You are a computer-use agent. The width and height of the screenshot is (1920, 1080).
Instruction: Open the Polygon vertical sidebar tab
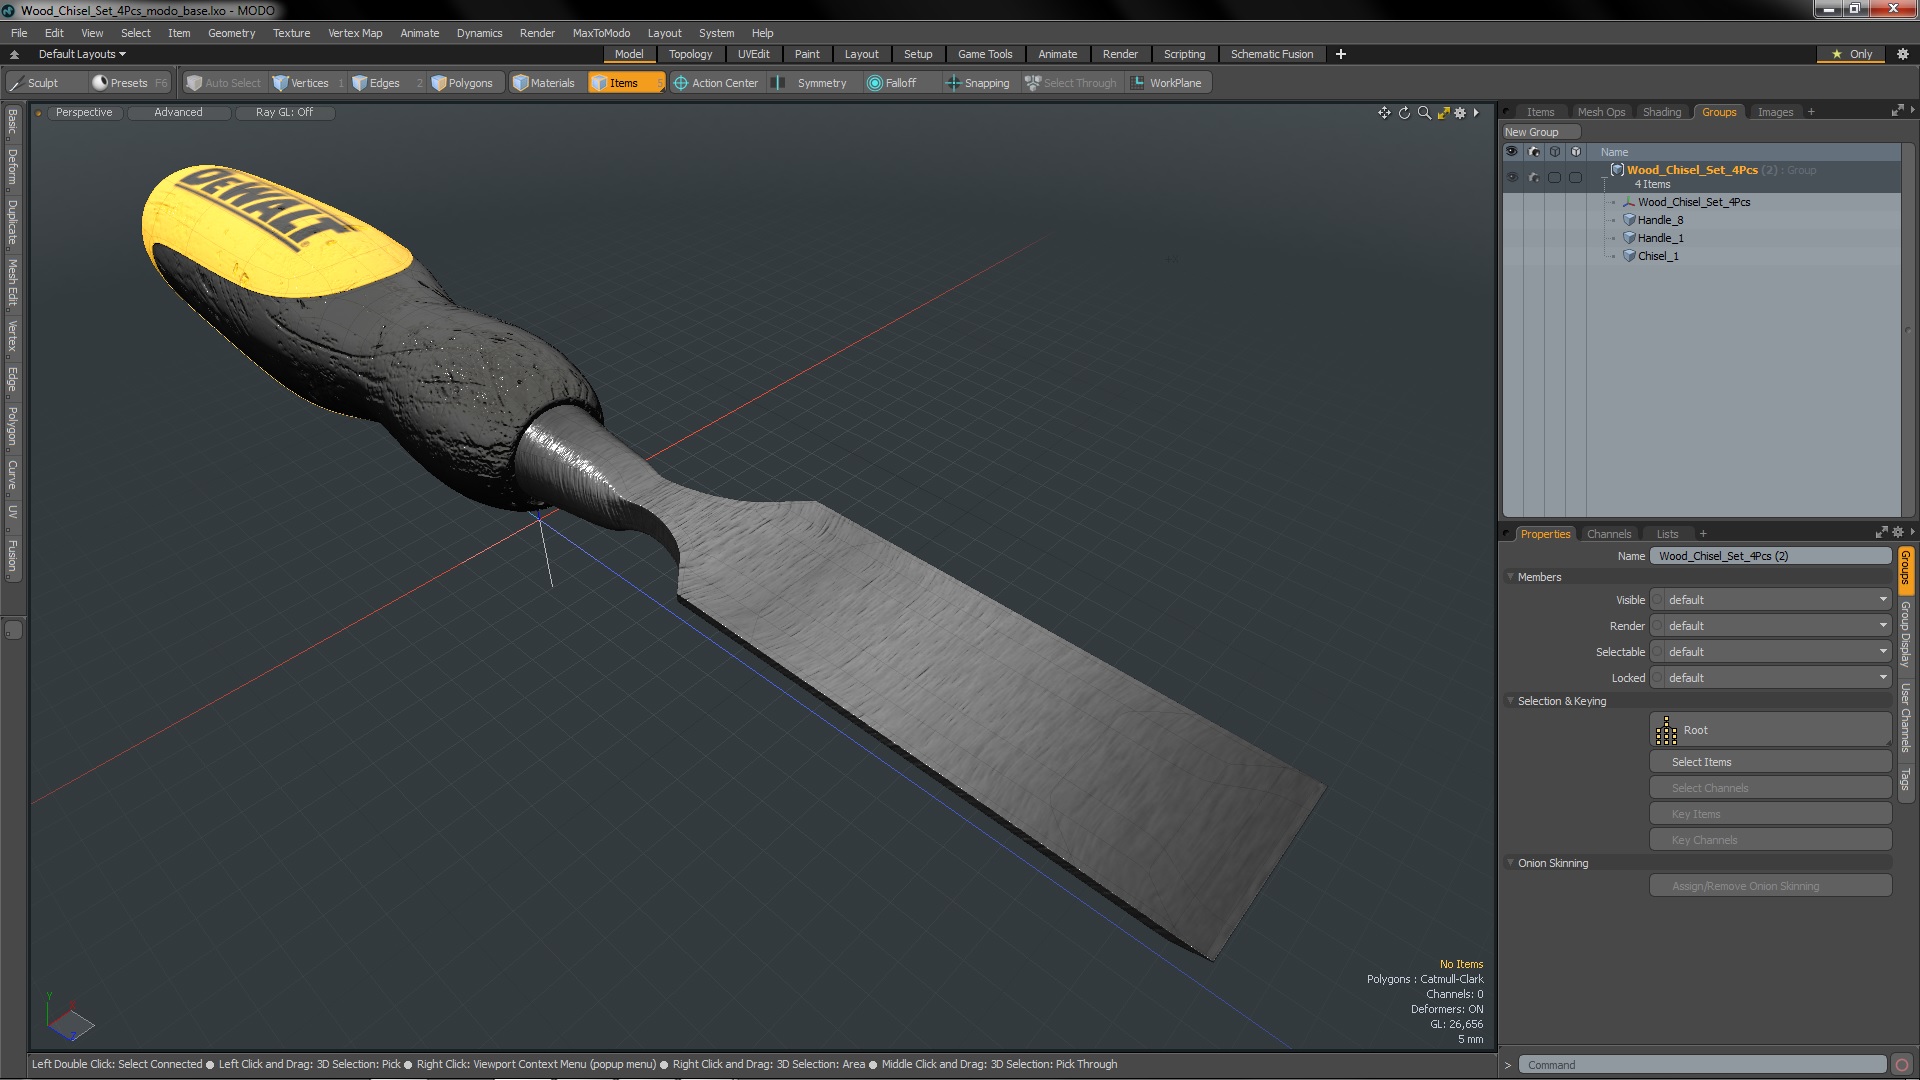tap(12, 426)
